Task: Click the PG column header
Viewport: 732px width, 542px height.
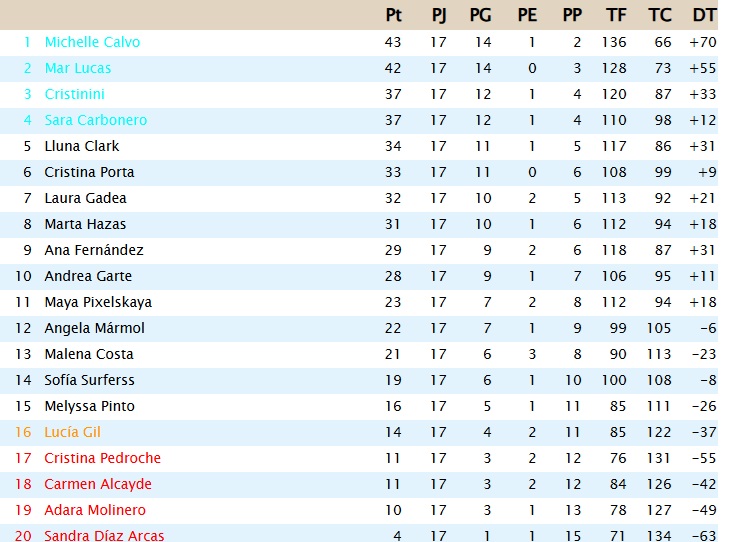Action: tap(481, 15)
